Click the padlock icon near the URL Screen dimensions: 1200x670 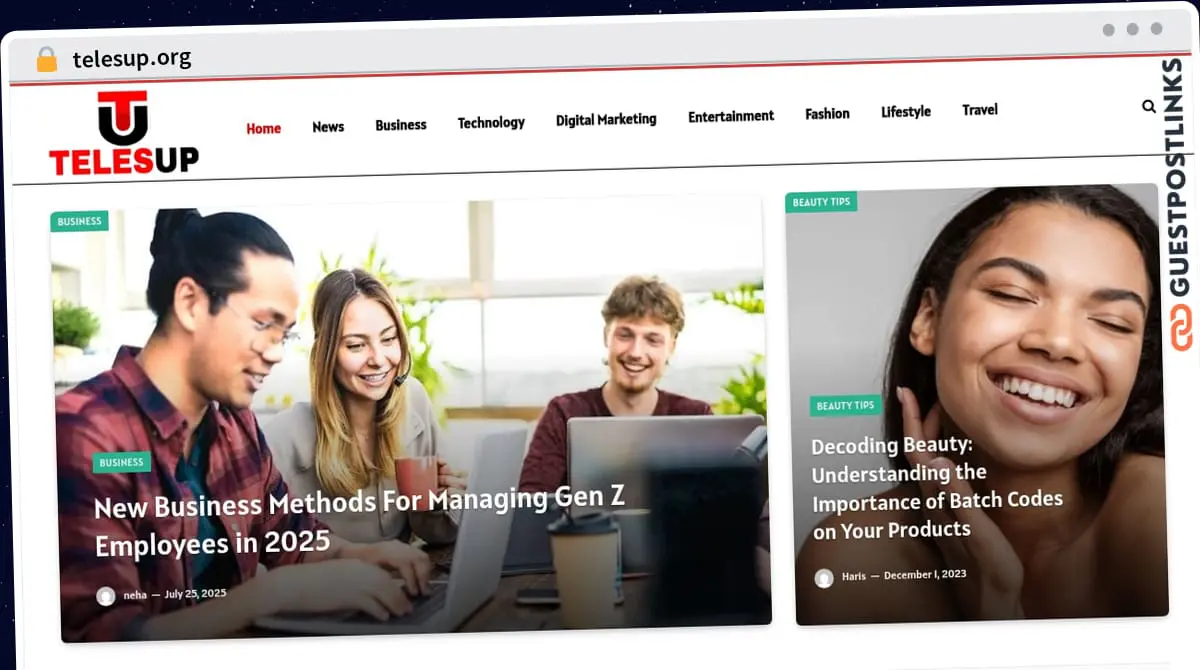[x=47, y=59]
